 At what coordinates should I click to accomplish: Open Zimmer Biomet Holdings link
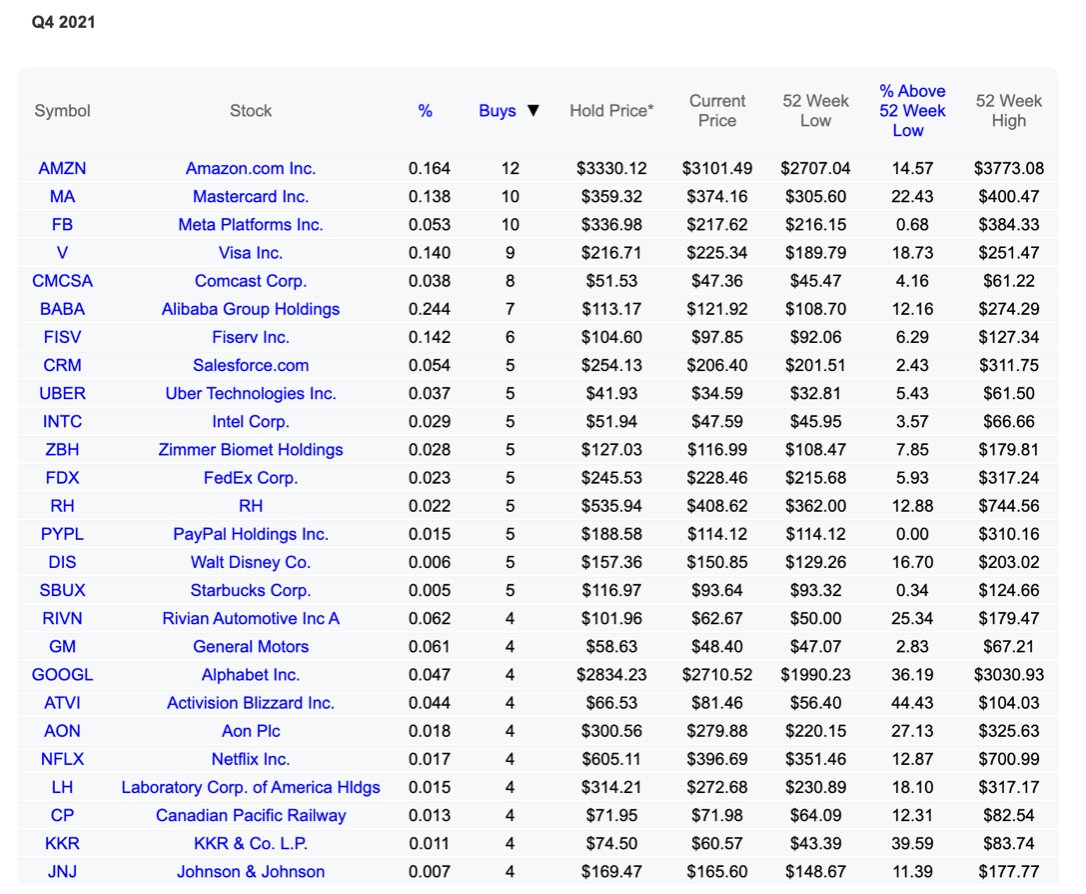coord(251,449)
